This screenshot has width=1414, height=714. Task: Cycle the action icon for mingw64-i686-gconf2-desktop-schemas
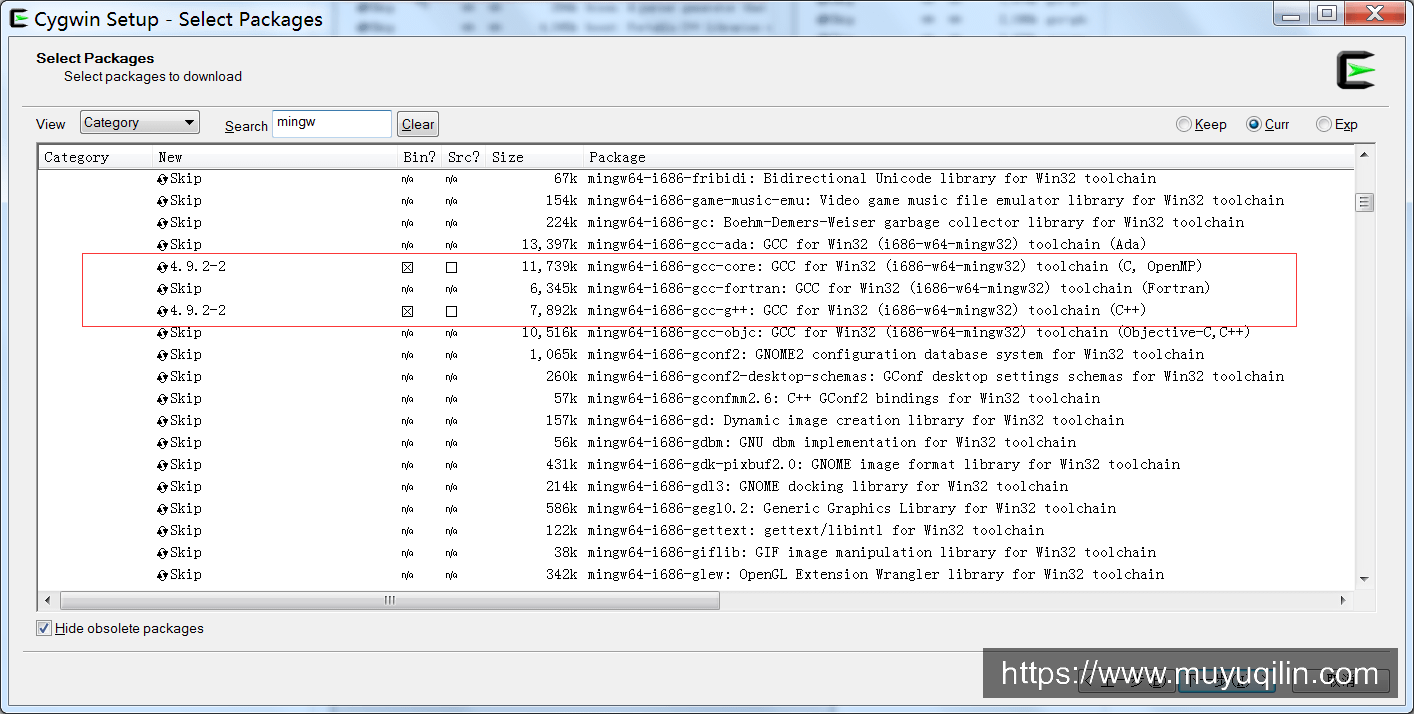pyautogui.click(x=162, y=377)
